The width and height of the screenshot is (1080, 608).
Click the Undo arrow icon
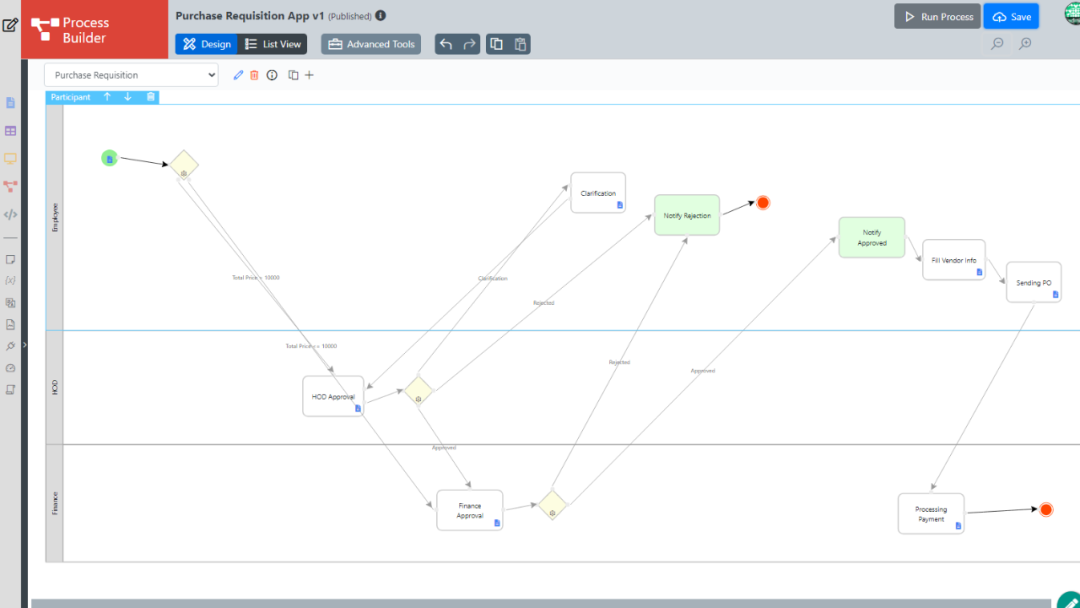pos(446,44)
